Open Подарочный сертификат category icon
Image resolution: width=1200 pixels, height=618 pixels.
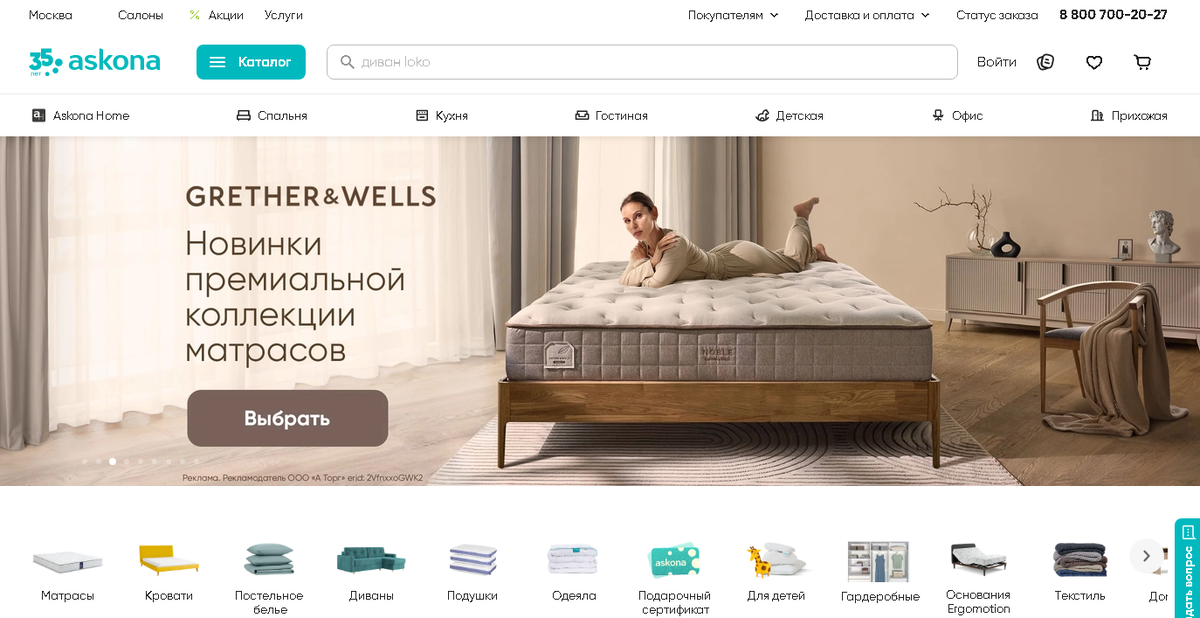(674, 560)
